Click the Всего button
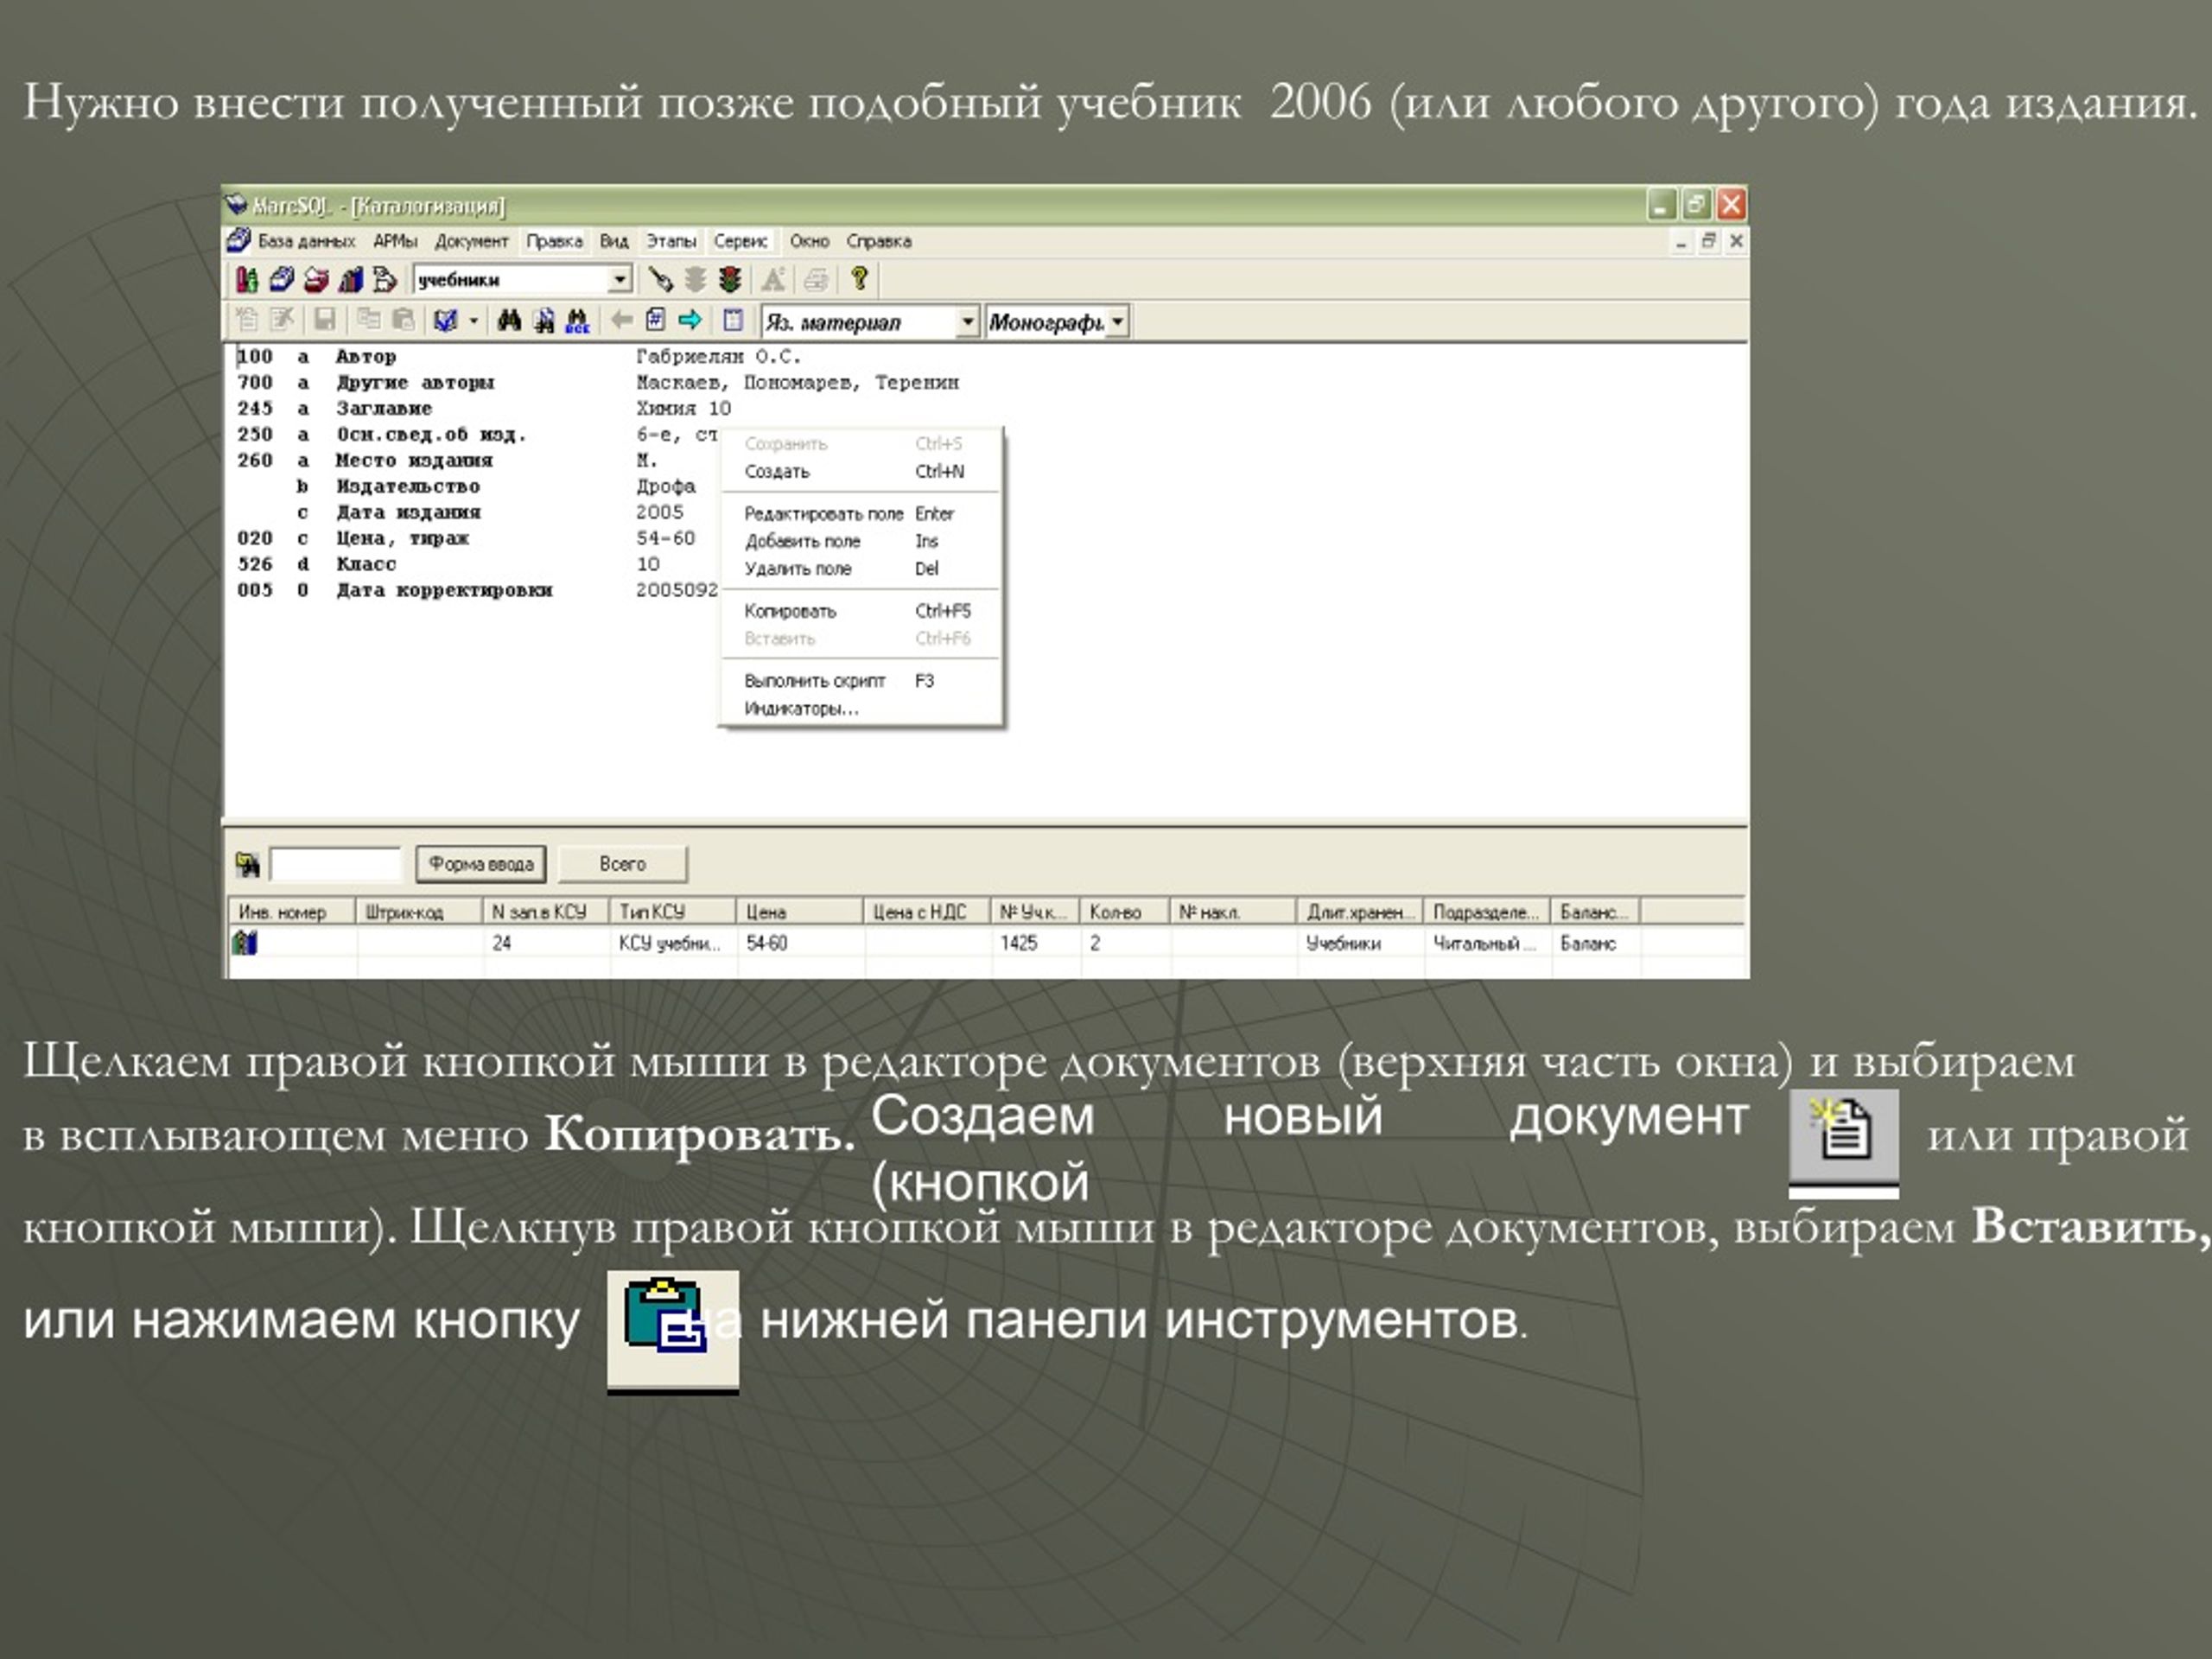The image size is (2212, 1659). 622,864
